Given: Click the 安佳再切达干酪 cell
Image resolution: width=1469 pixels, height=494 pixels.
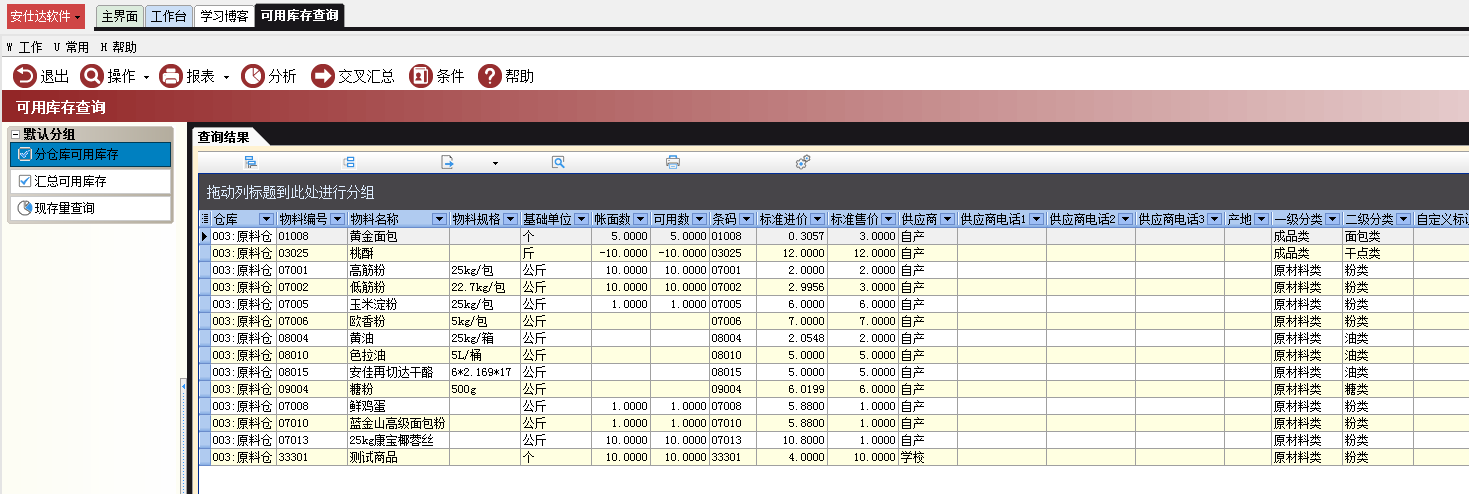Looking at the screenshot, I should pyautogui.click(x=398, y=372).
